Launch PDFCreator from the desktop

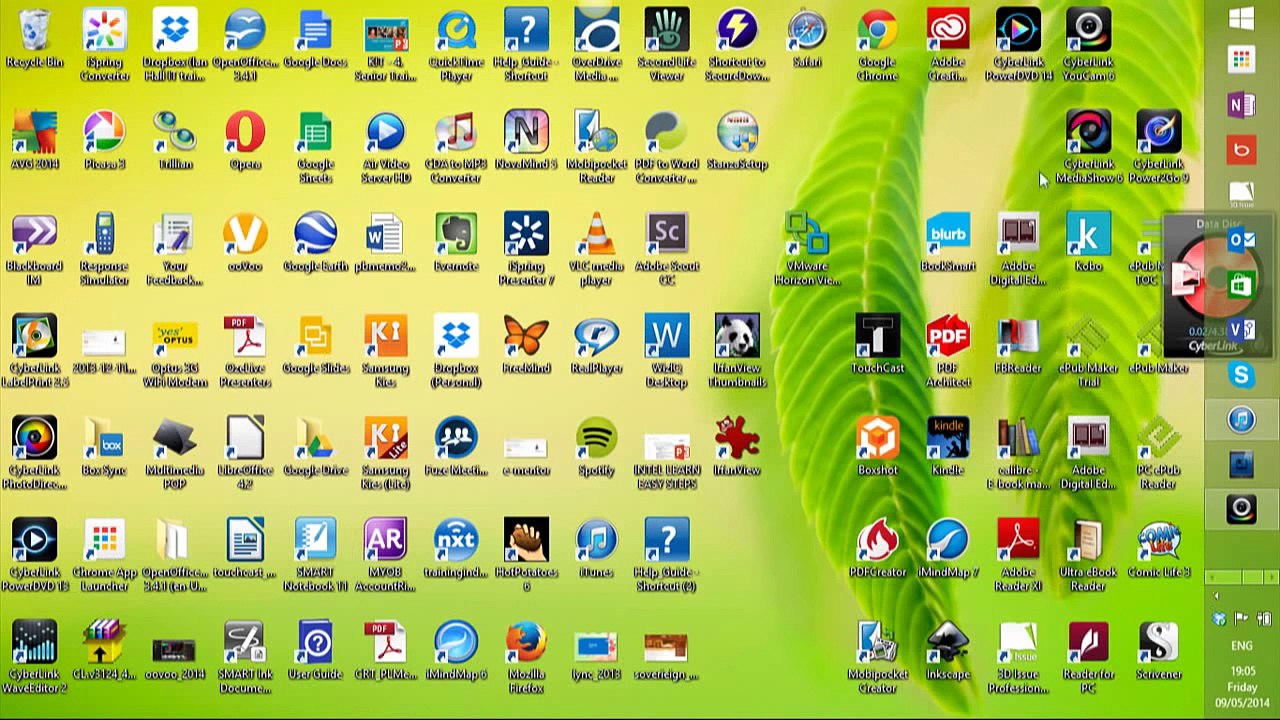[x=877, y=540]
